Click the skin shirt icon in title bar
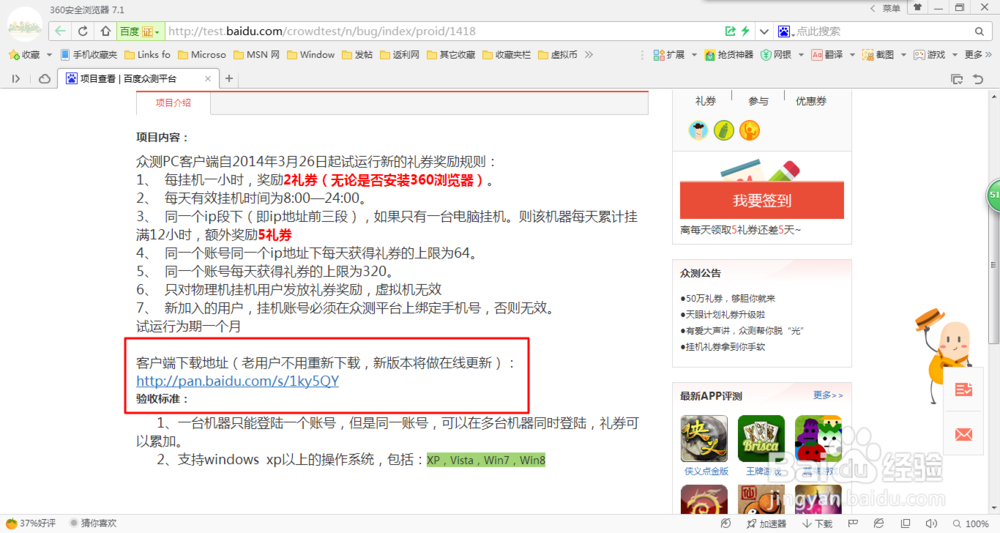The image size is (1000, 533). (917, 8)
